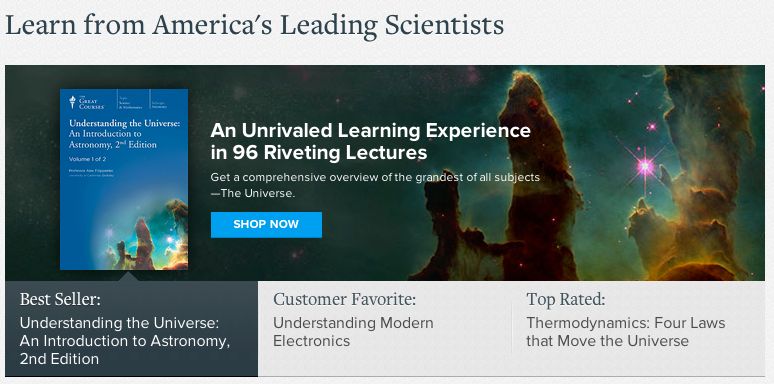The height and width of the screenshot is (384, 774).
Task: Click the nebula artwork on the course cover
Action: 148,234
